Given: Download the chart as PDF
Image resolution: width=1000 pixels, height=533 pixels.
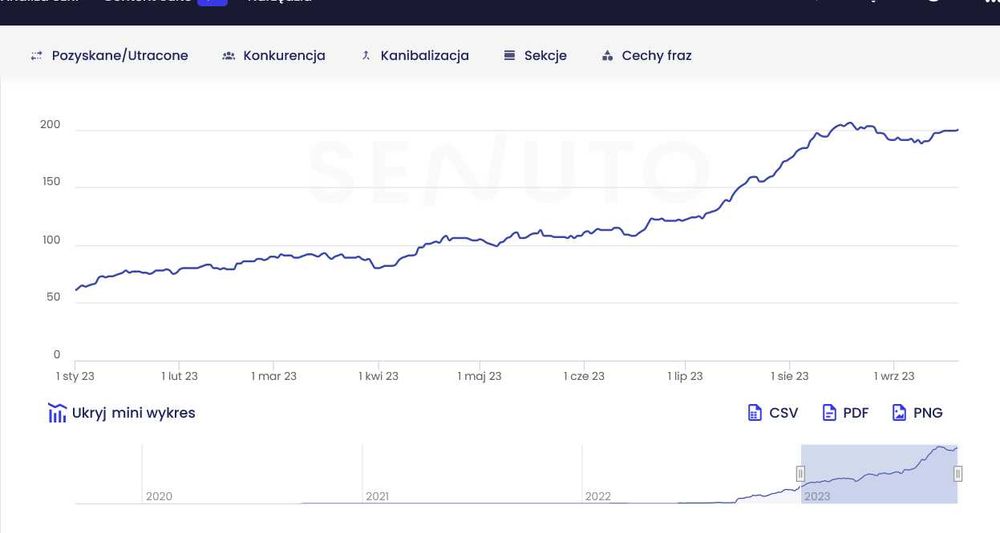Looking at the screenshot, I should [829, 413].
